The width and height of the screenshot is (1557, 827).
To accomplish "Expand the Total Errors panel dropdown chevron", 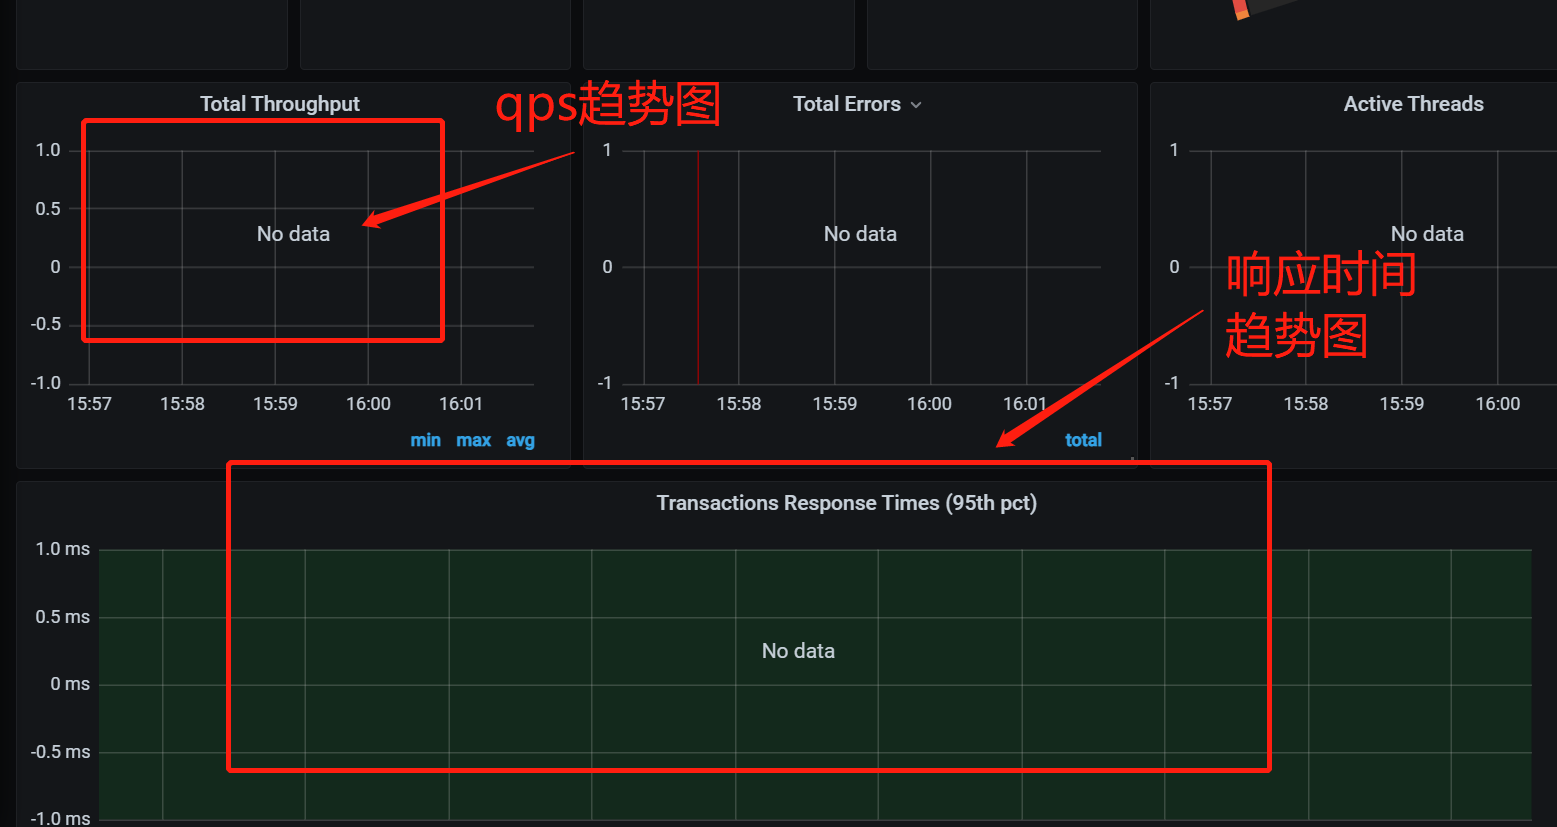I will coord(916,105).
